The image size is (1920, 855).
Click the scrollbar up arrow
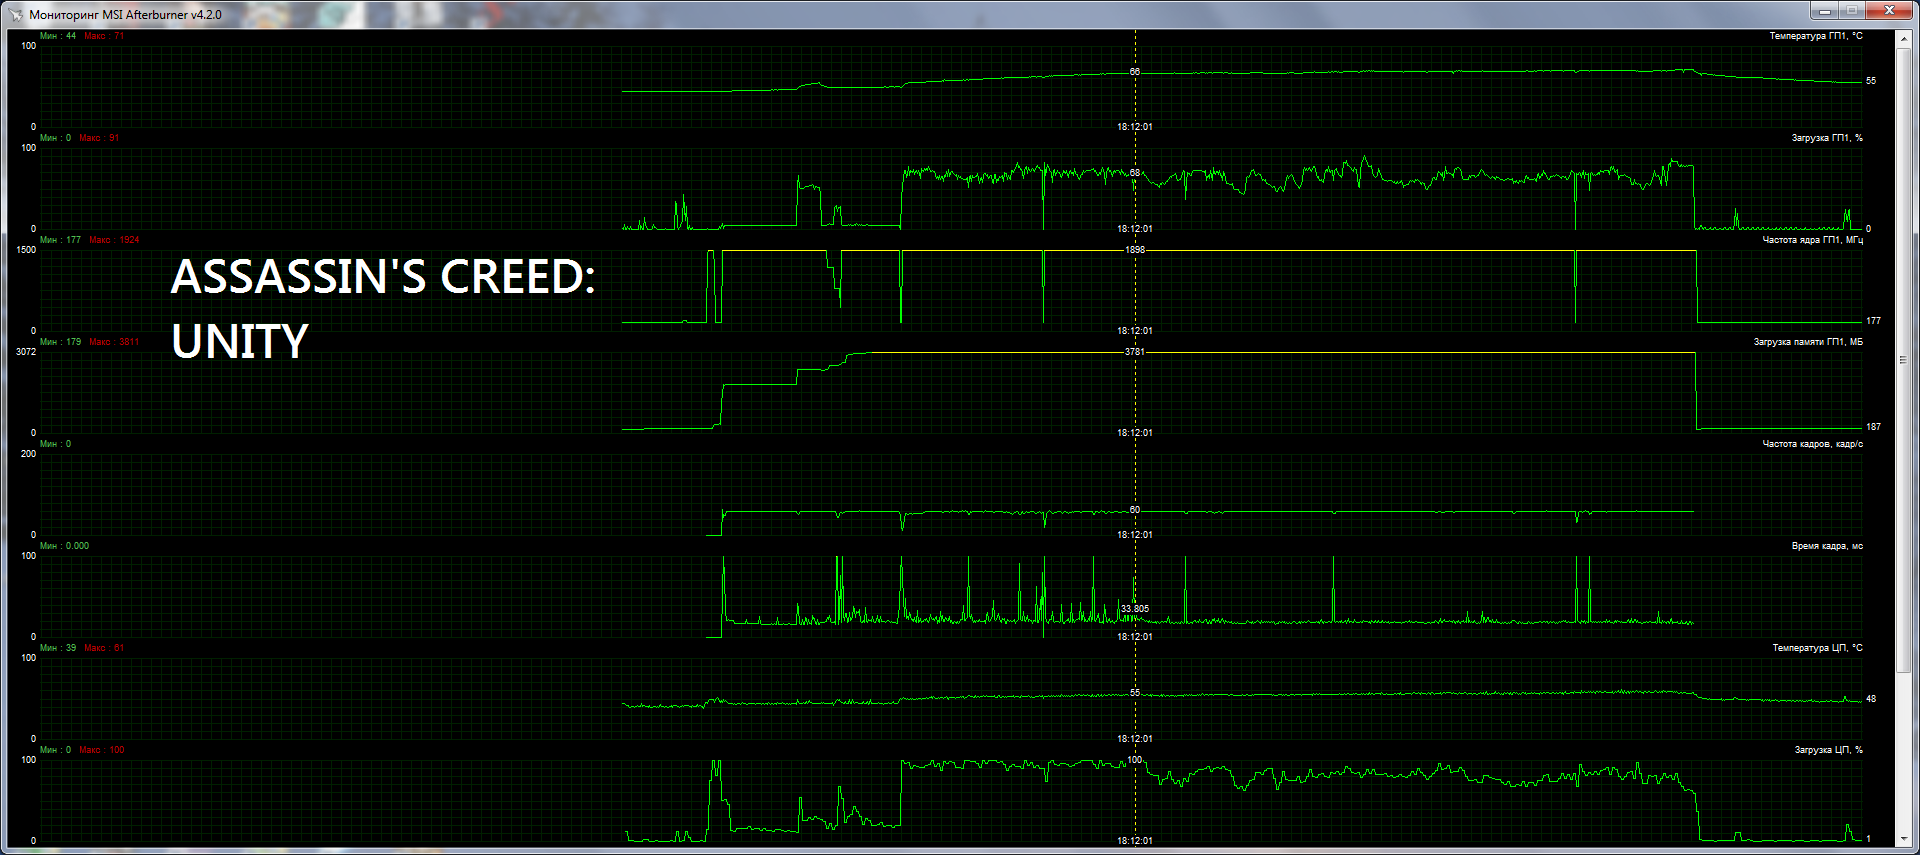point(1903,38)
